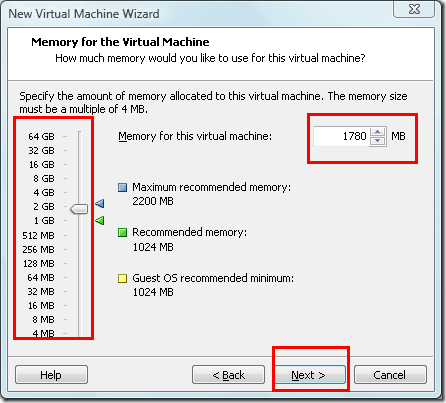The height and width of the screenshot is (403, 446).
Task: Click the memory slider thumb handle
Action: tap(79, 209)
